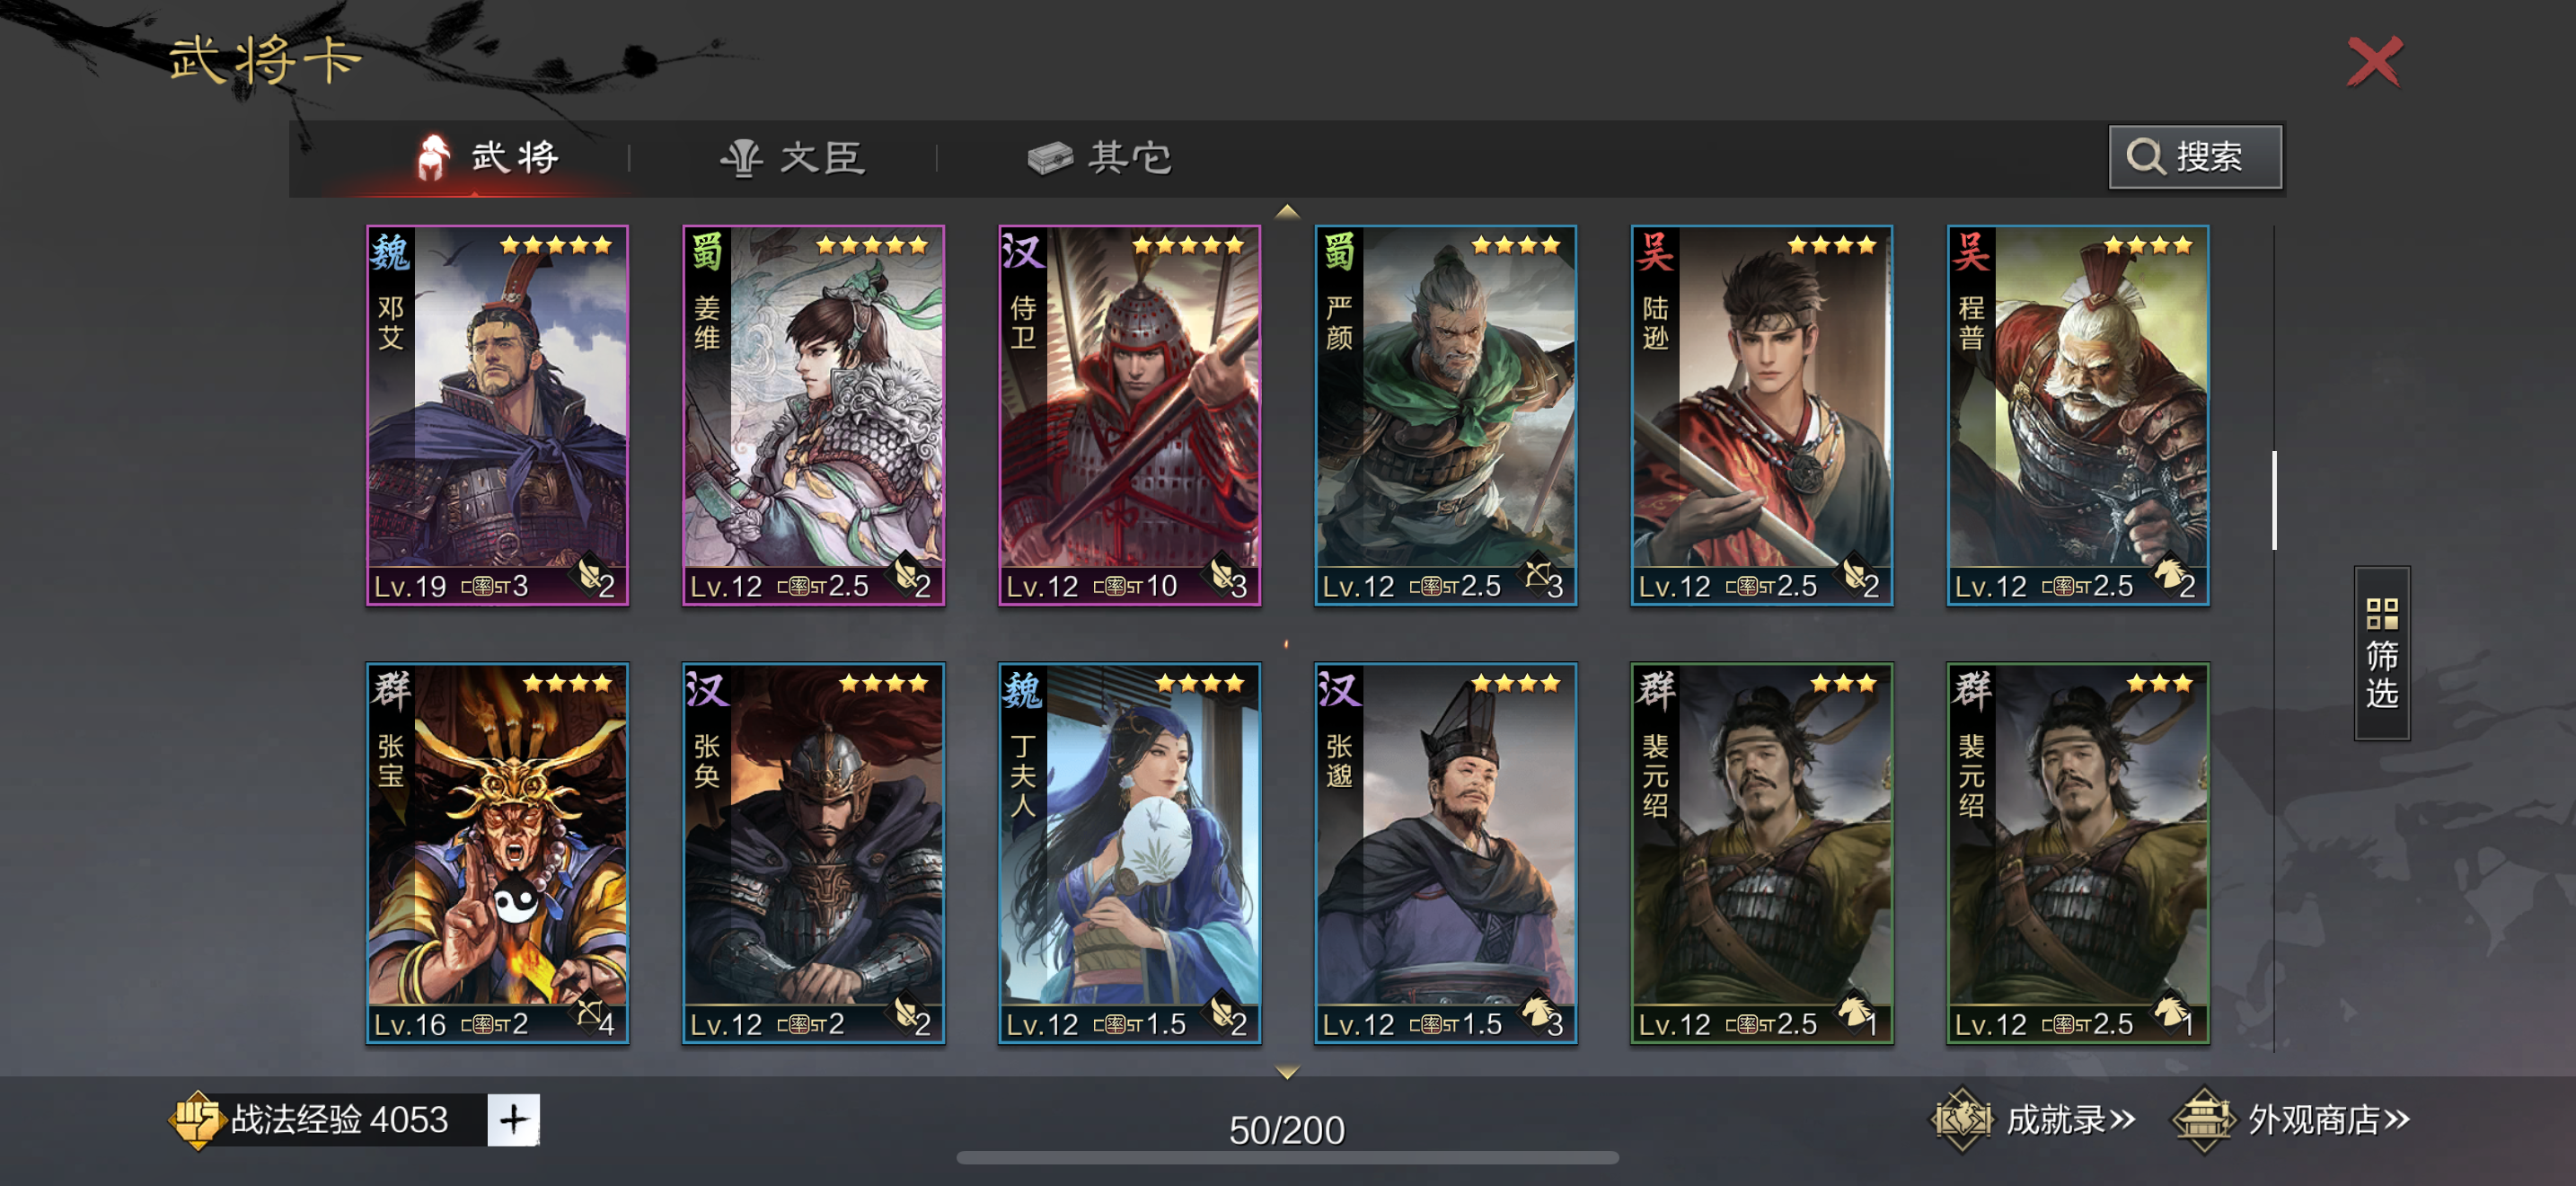Image resolution: width=2576 pixels, height=1186 pixels.
Task: Click the down arrow below the card list
Action: 1287,1072
